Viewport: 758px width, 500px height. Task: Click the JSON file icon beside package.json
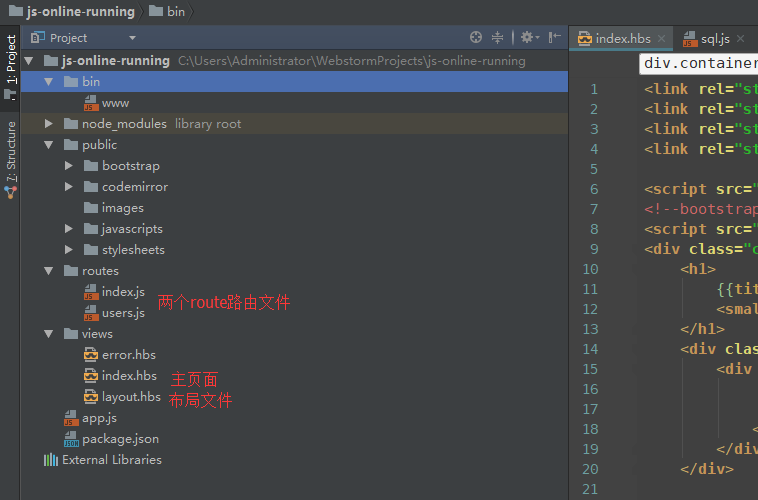(x=71, y=439)
